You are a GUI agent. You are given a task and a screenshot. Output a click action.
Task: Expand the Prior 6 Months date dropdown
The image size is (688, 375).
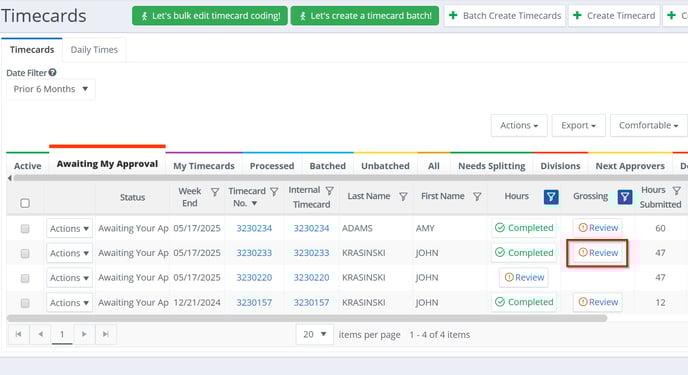(x=51, y=89)
